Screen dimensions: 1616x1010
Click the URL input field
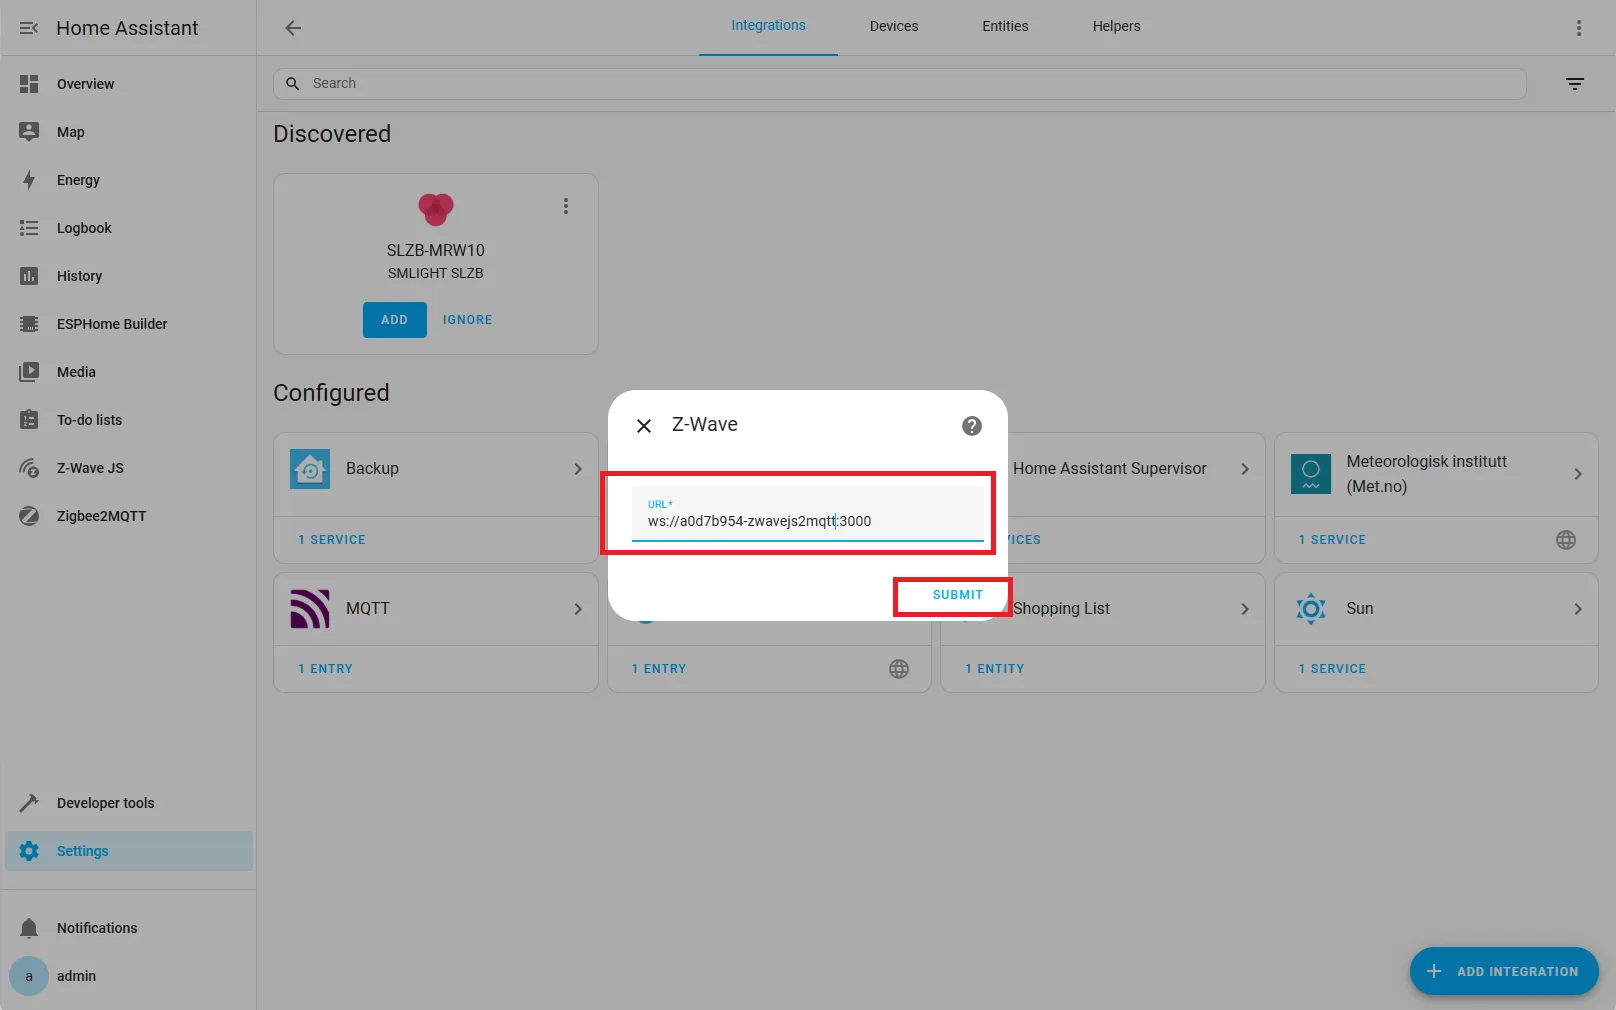click(808, 520)
